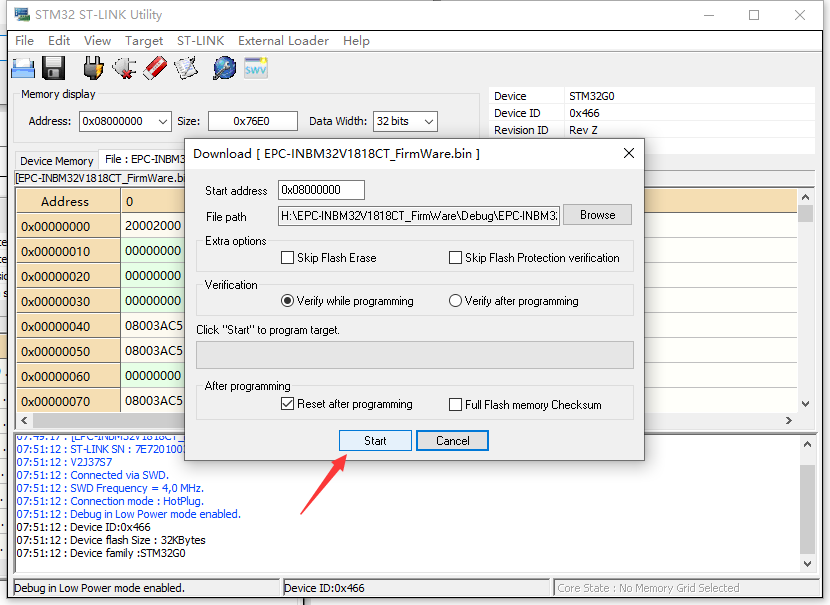Click Browse to choose firmware file

[597, 215]
